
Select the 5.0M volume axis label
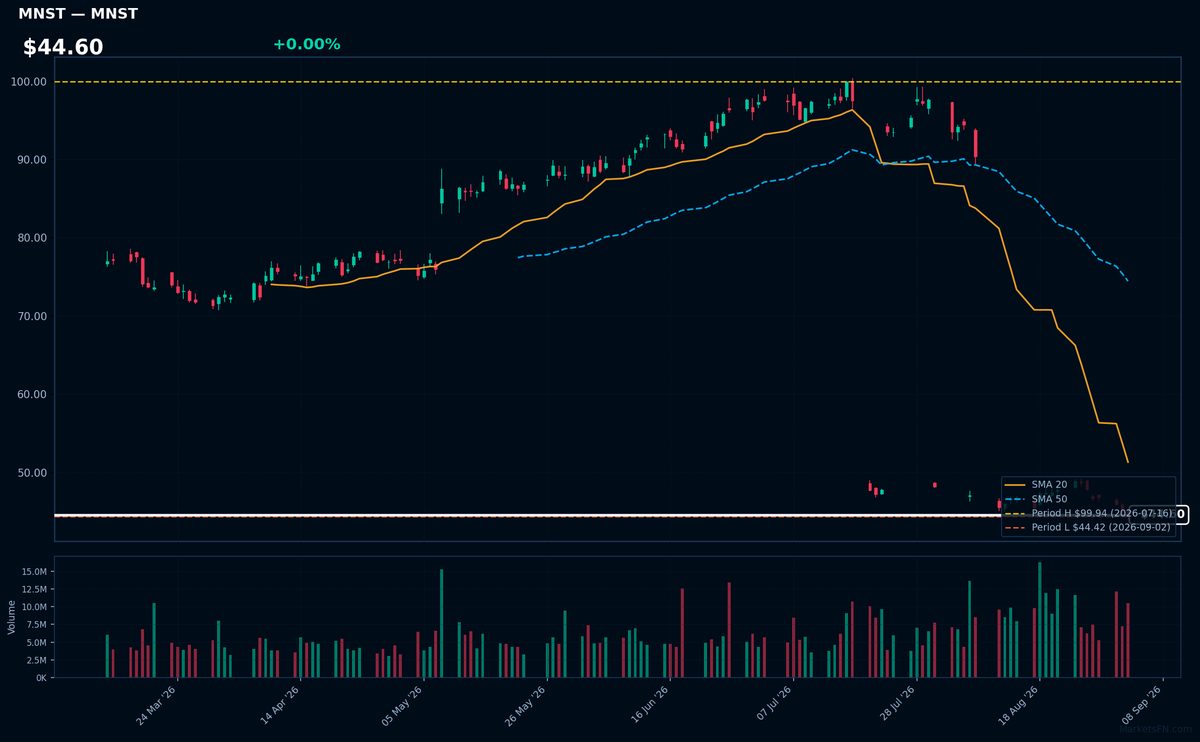click(x=37, y=642)
